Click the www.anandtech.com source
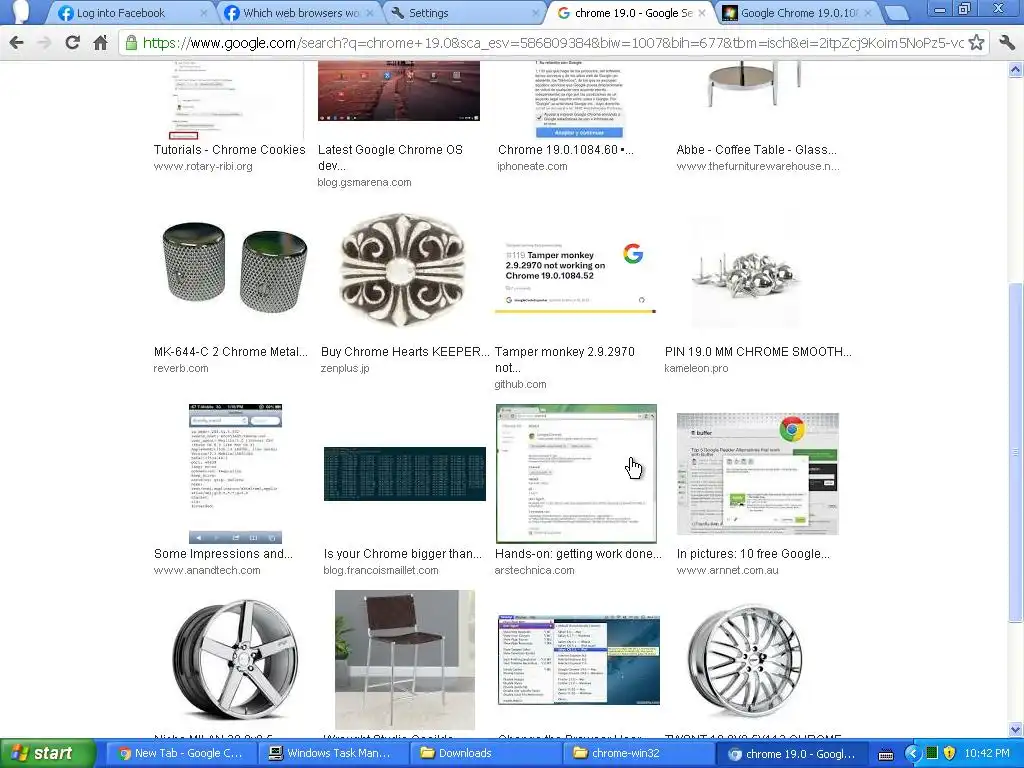The width and height of the screenshot is (1024, 768). pyautogui.click(x=207, y=570)
